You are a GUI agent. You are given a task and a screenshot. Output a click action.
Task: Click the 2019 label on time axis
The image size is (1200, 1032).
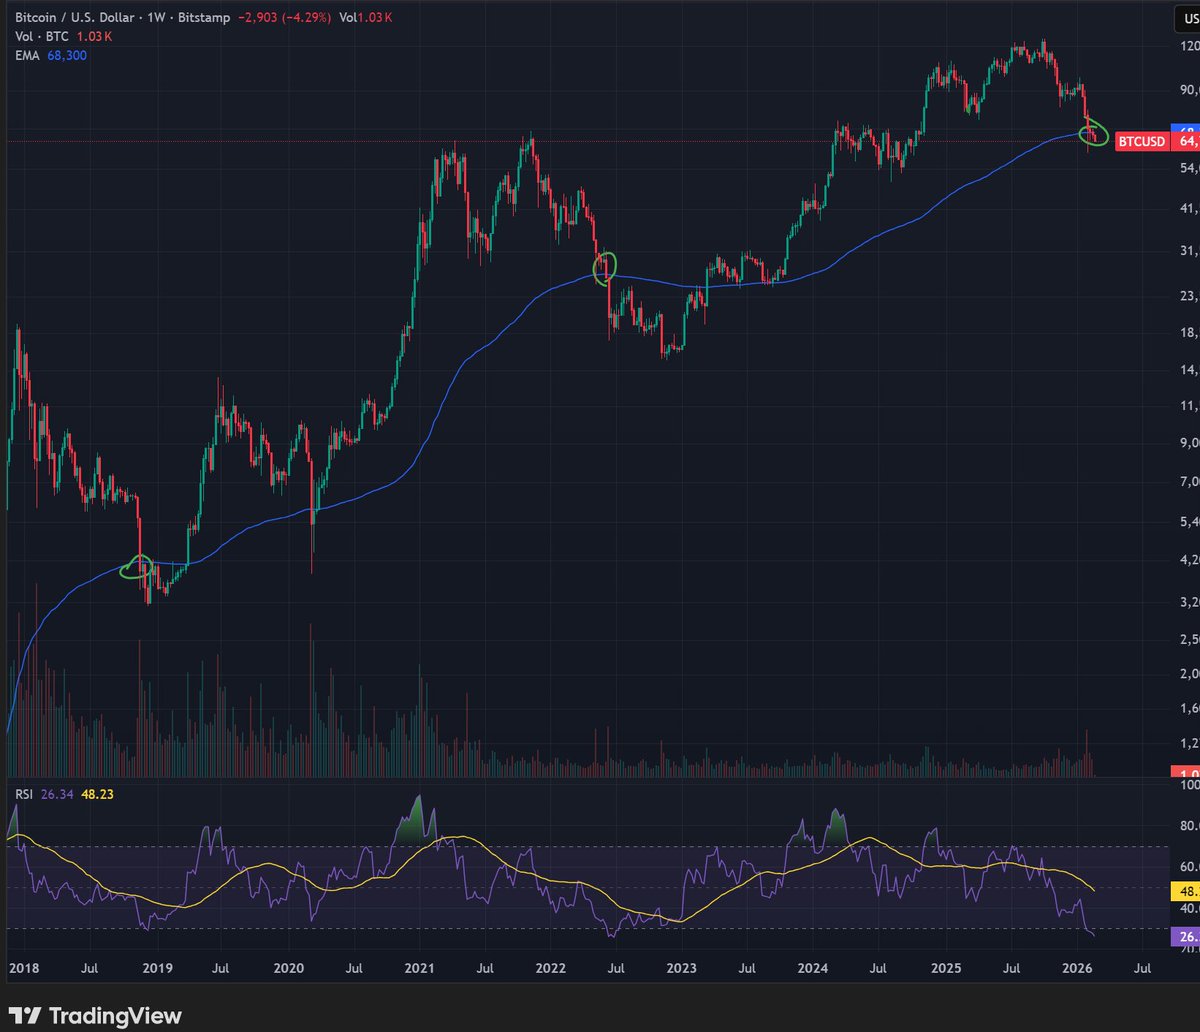tap(157, 968)
